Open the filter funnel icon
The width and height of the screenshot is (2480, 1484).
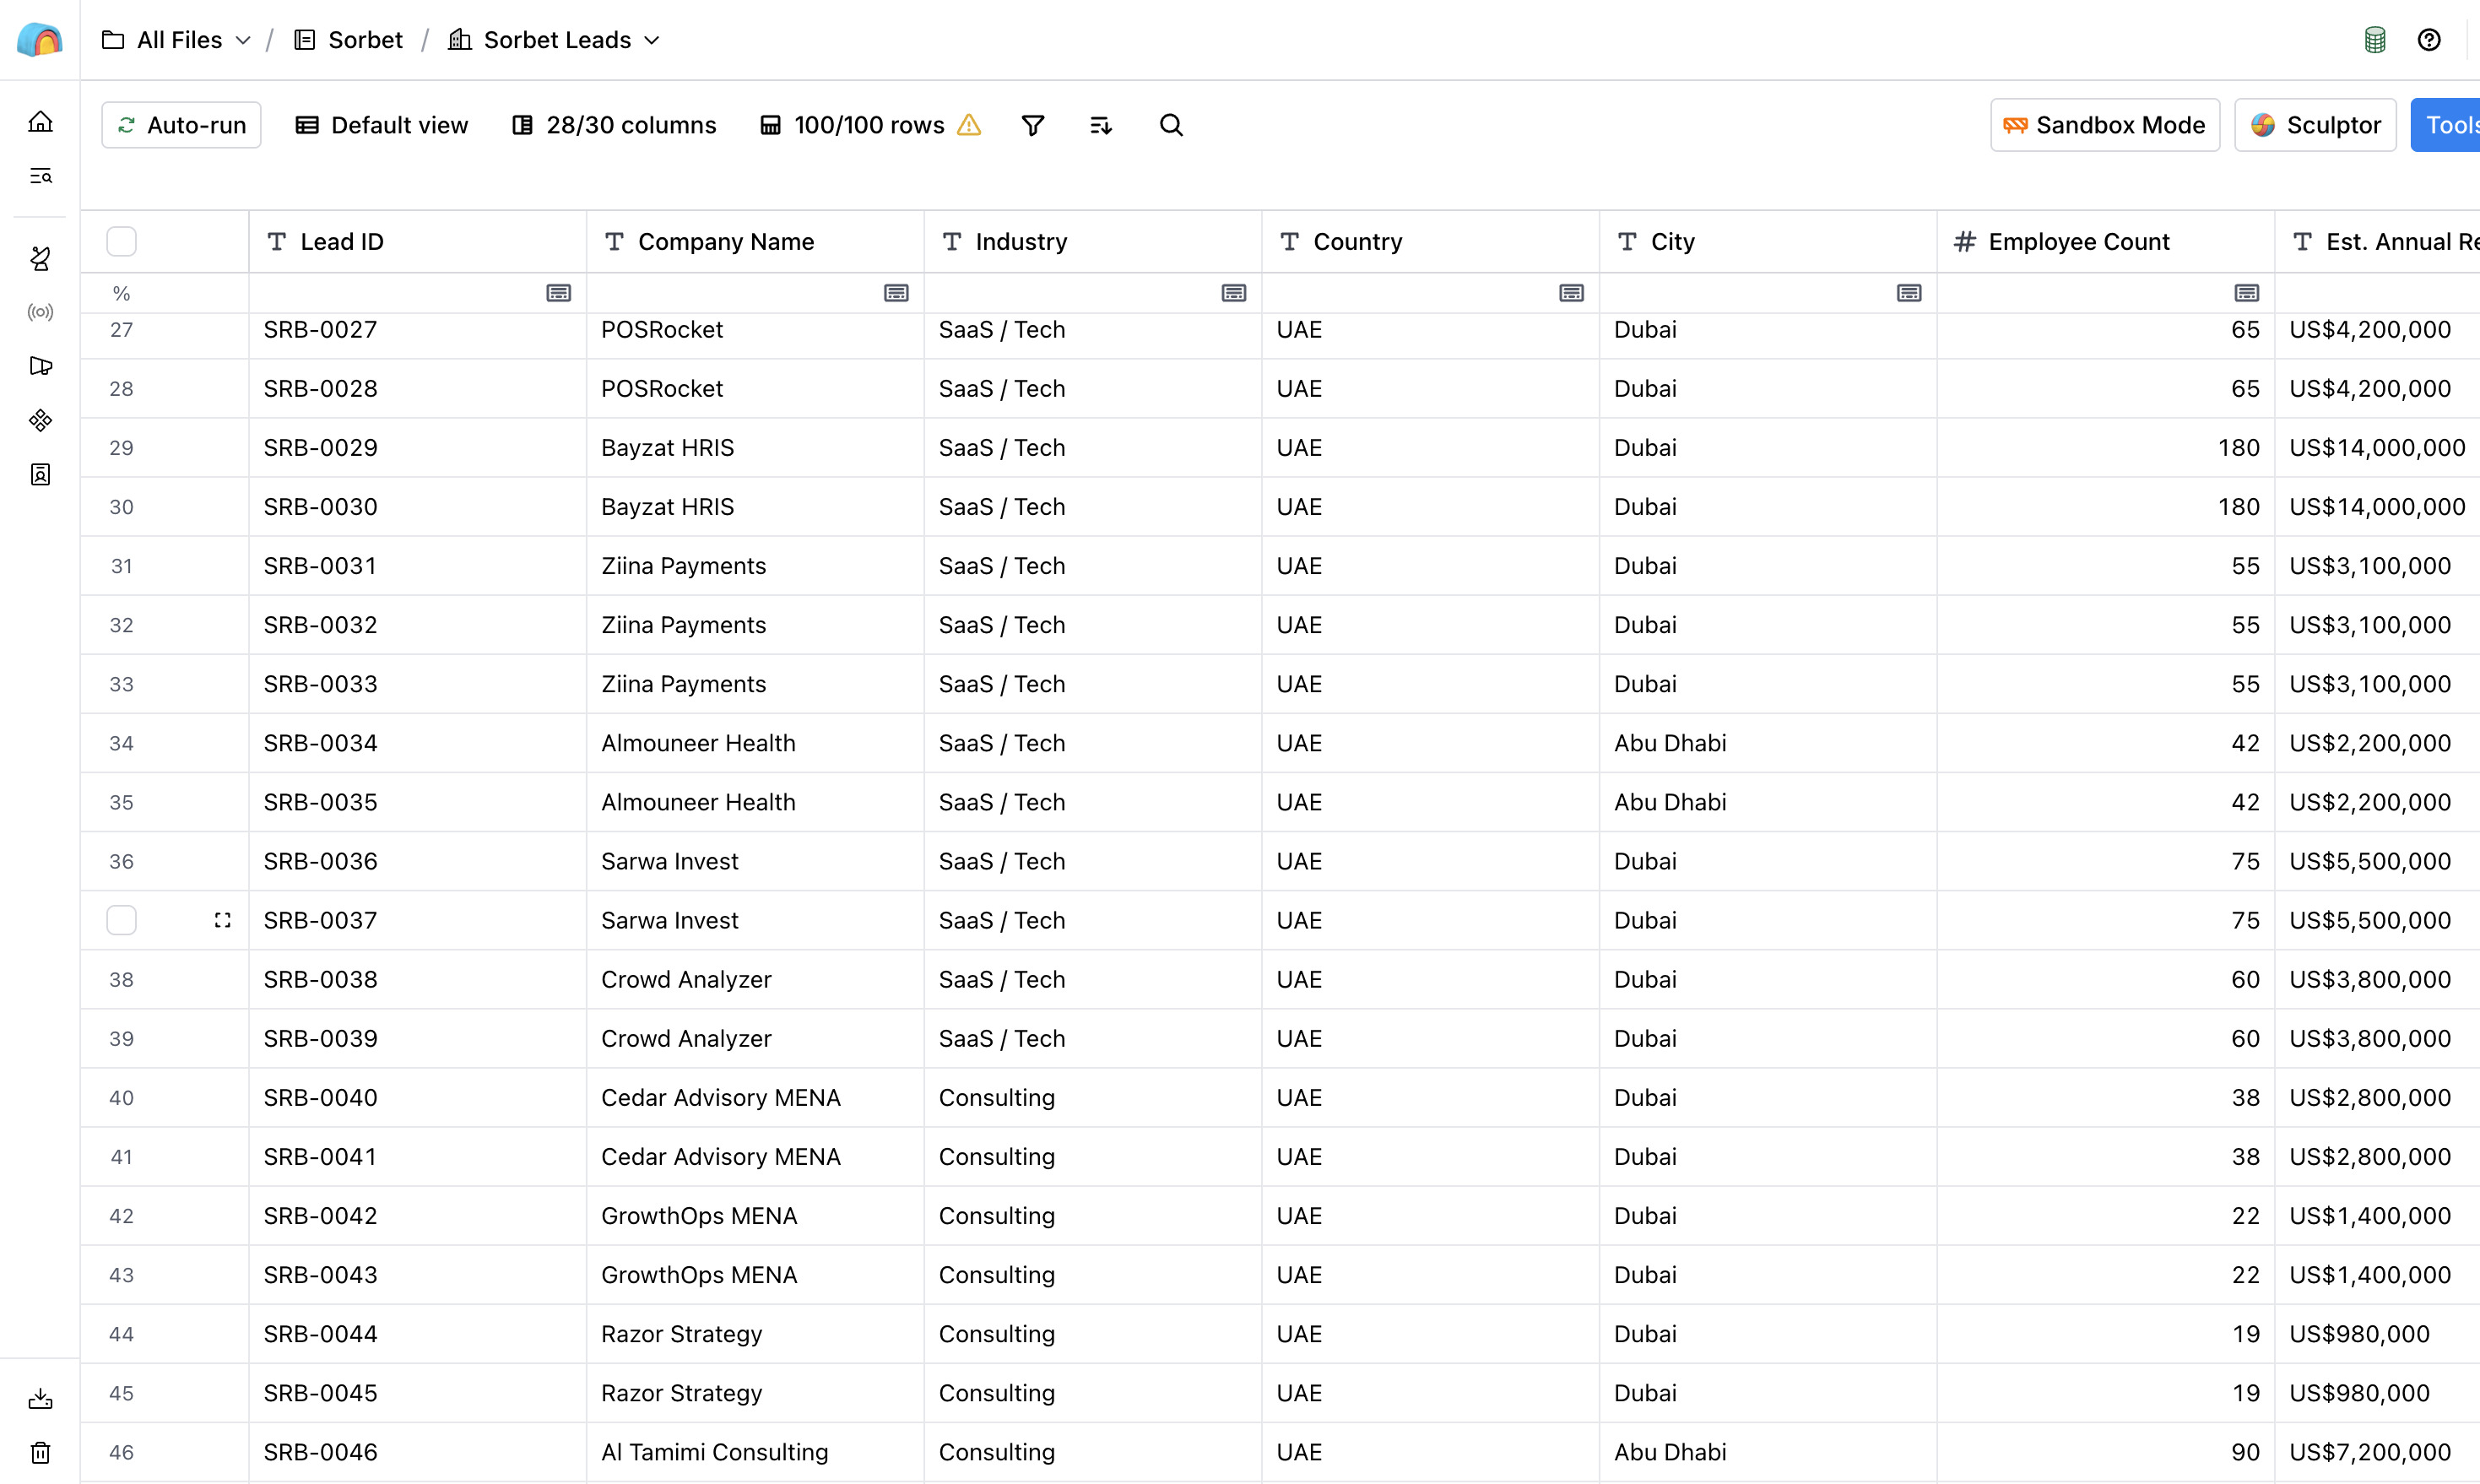click(x=1033, y=125)
